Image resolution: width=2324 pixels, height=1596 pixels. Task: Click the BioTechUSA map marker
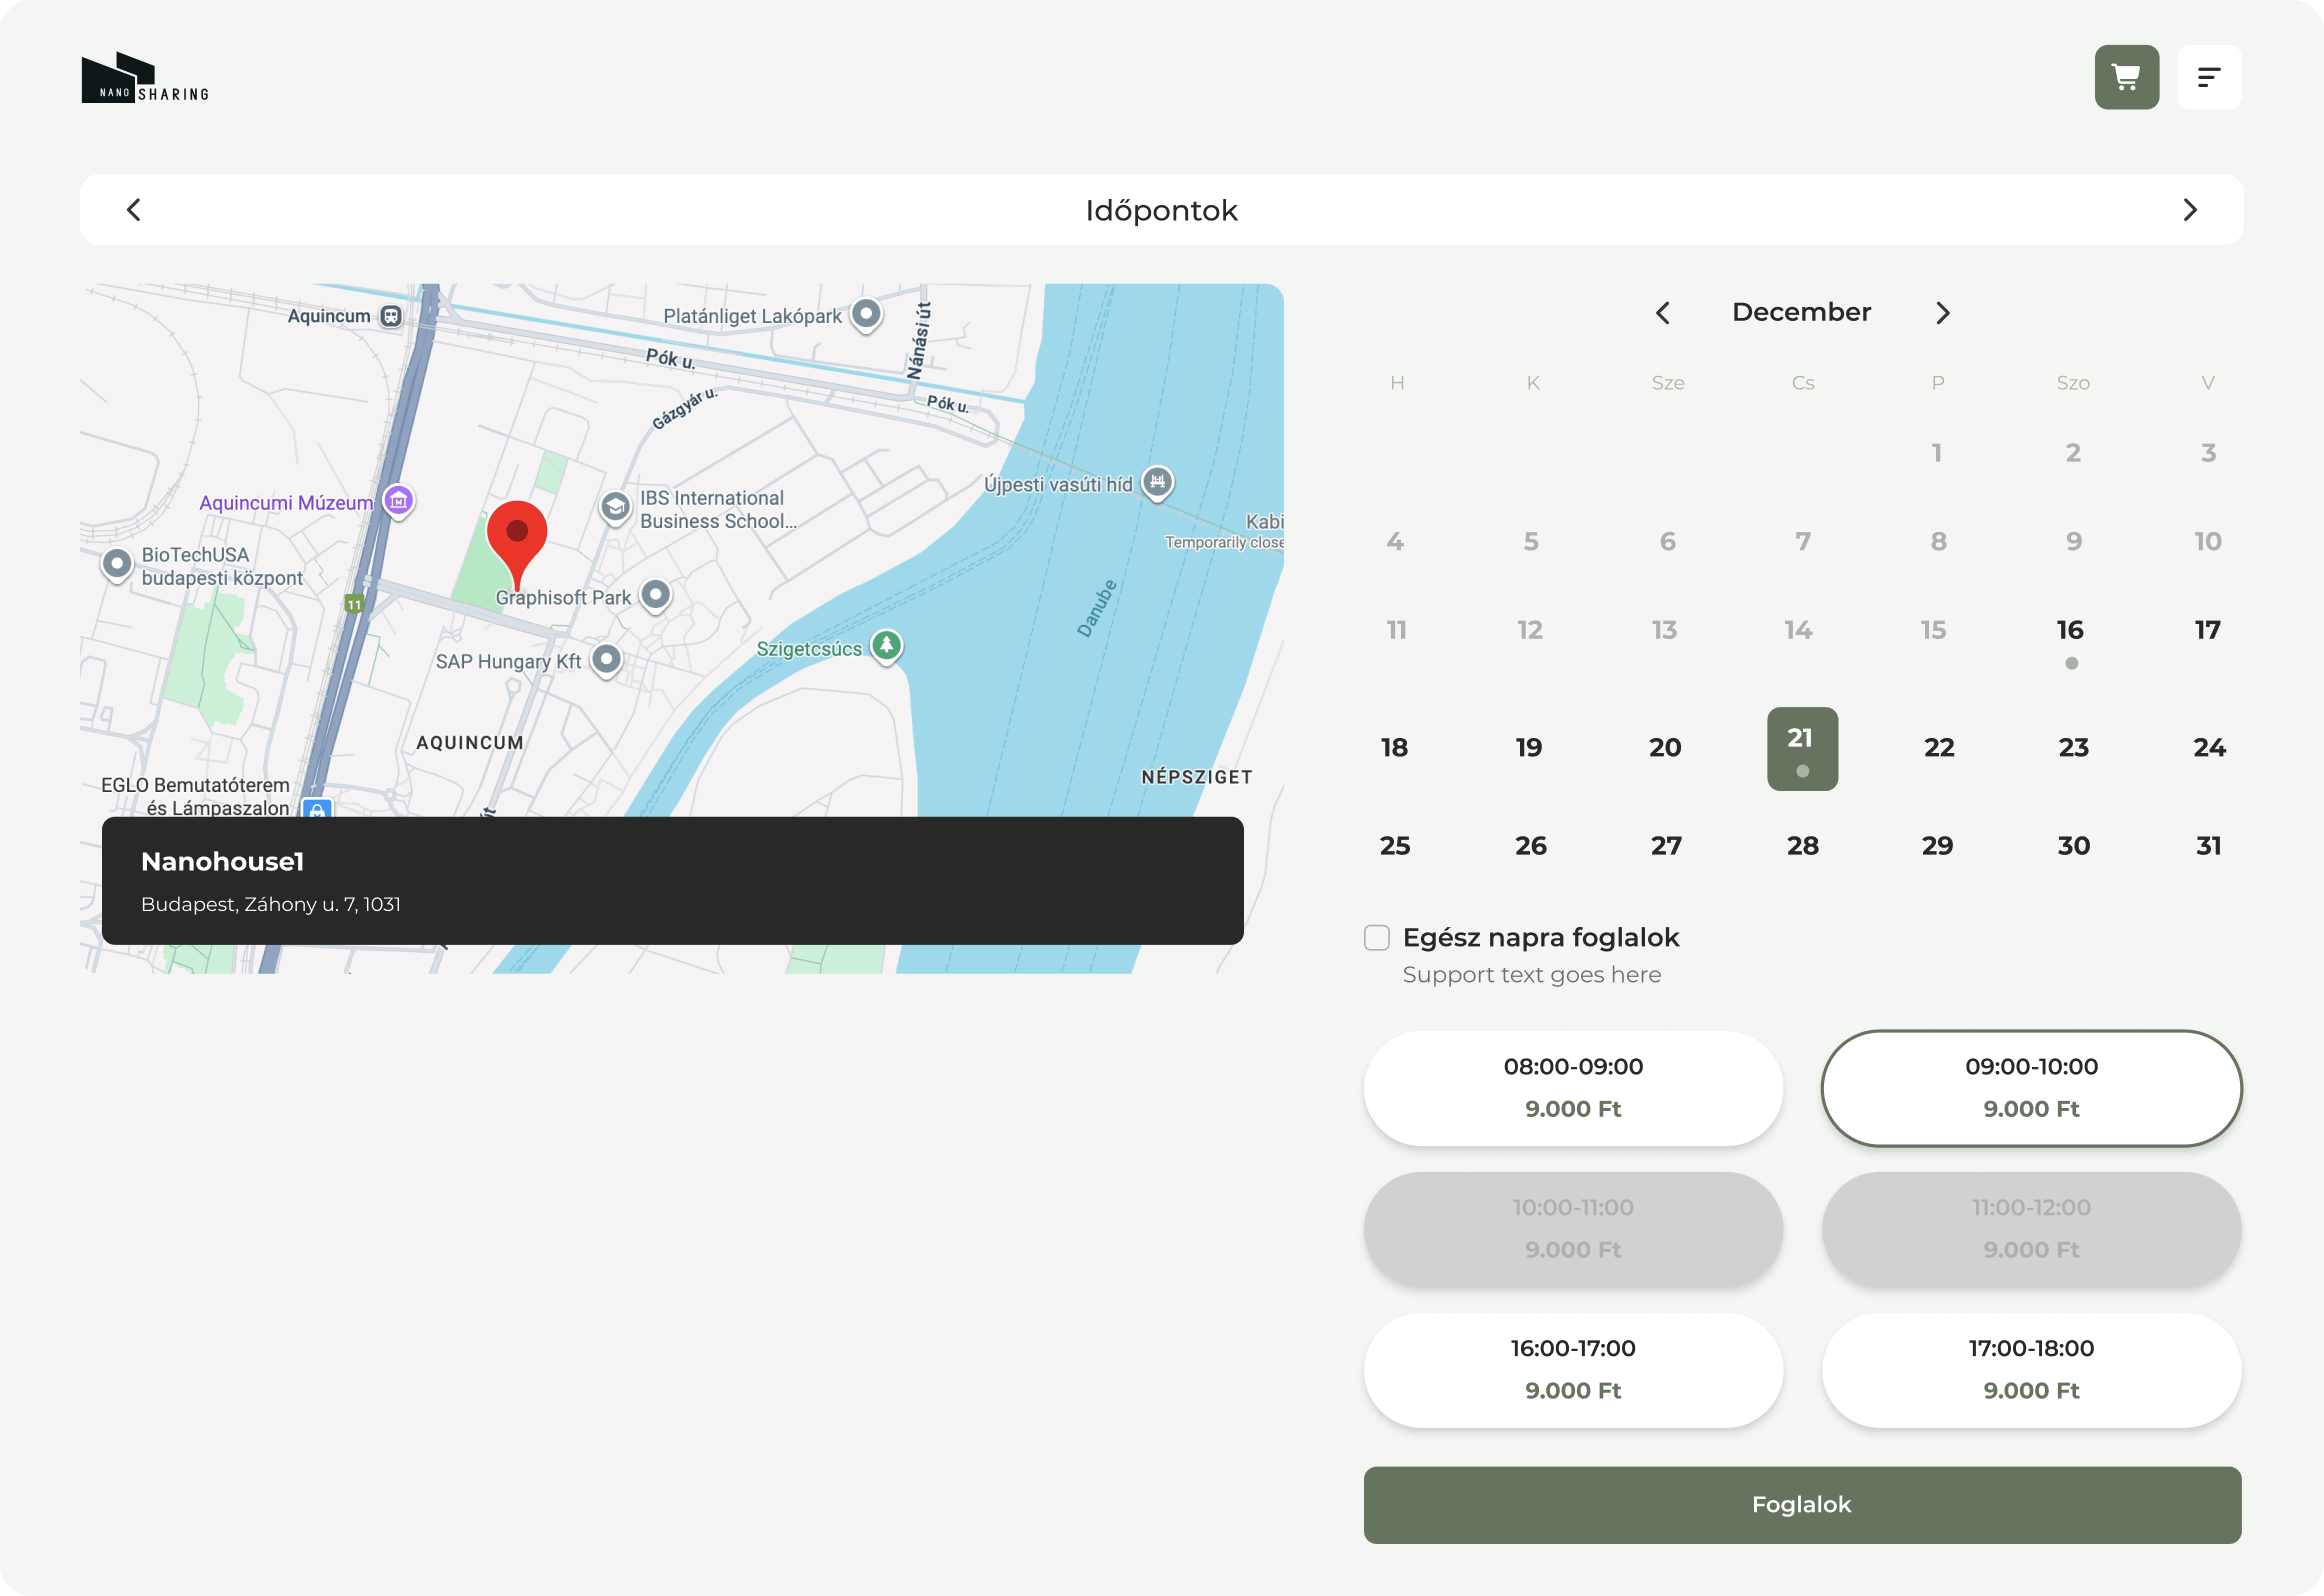point(117,565)
